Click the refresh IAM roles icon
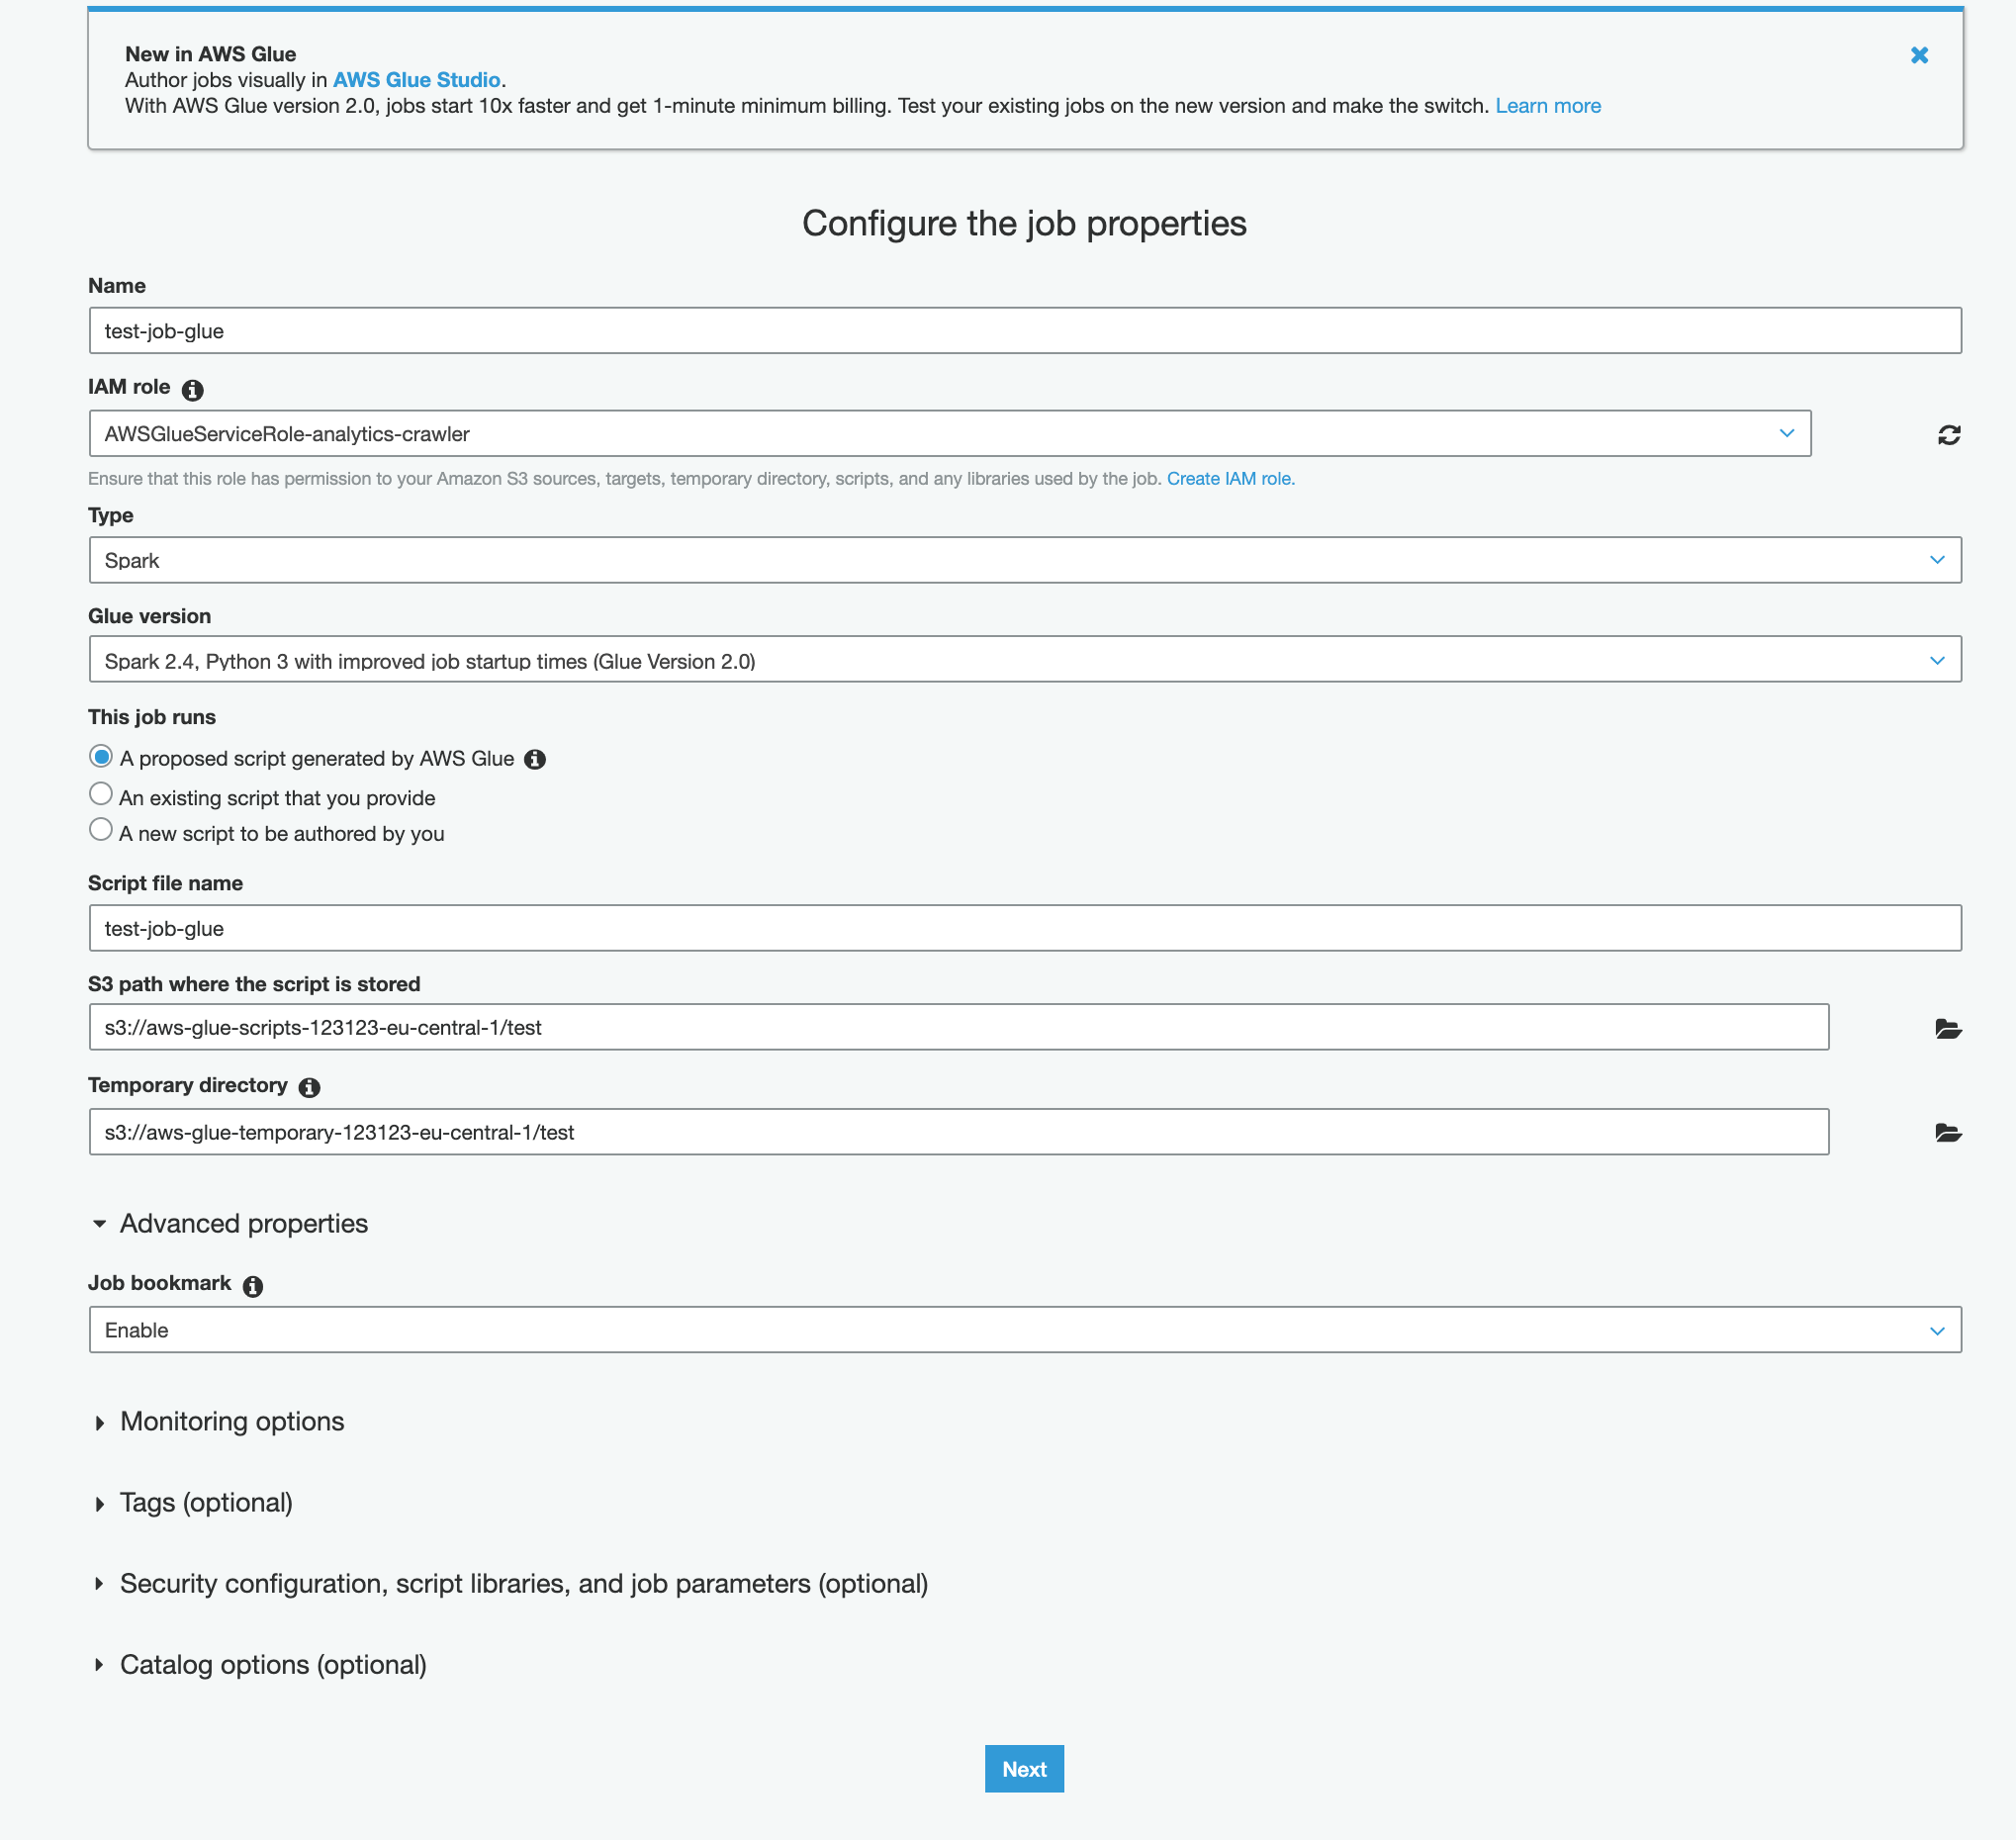Viewport: 2016px width, 1840px height. click(1948, 435)
